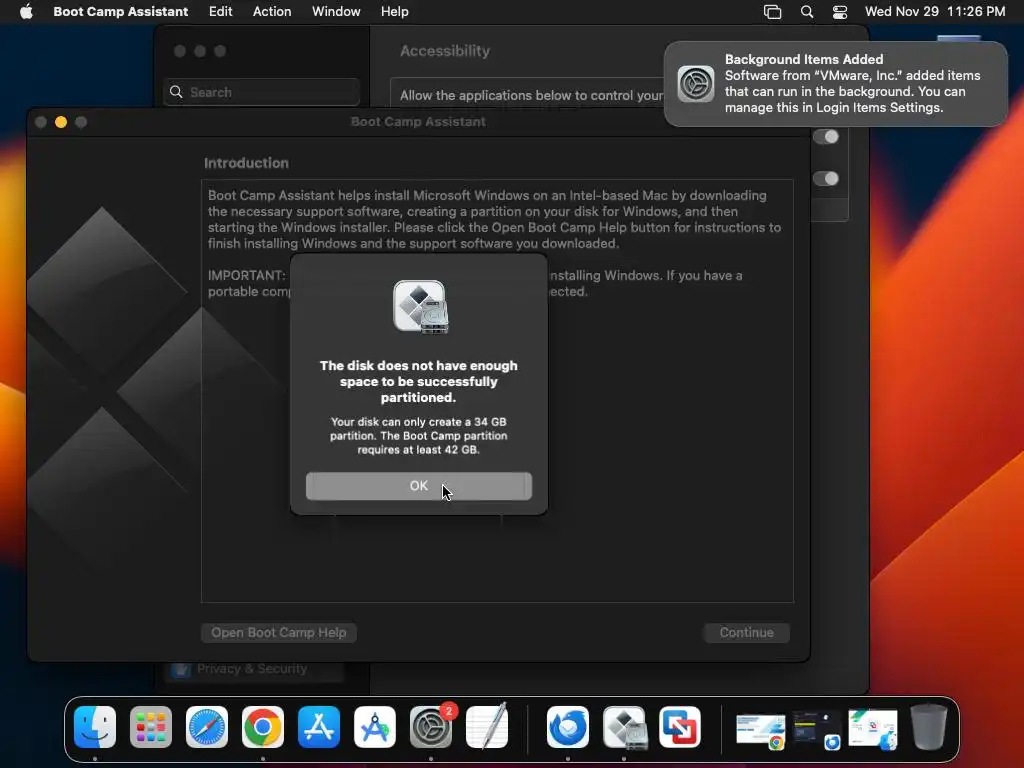Open the third minimized window thumbnail in Dock
Viewport: 1024px width, 768px height.
coord(872,729)
